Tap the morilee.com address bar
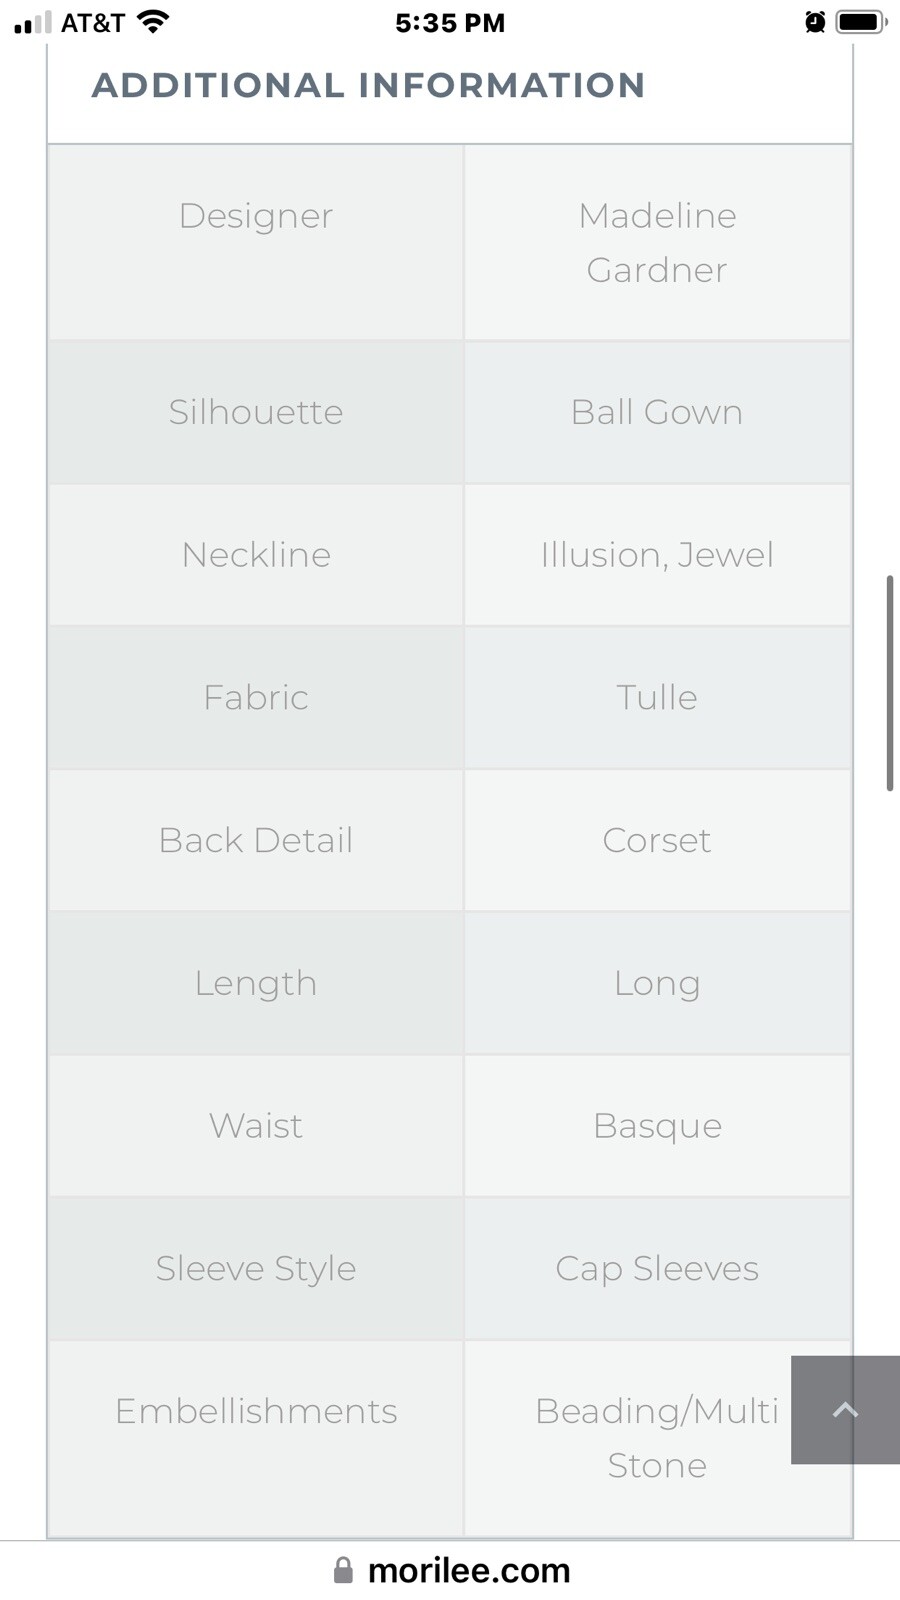Image resolution: width=900 pixels, height=1600 pixels. pyautogui.click(x=468, y=1570)
